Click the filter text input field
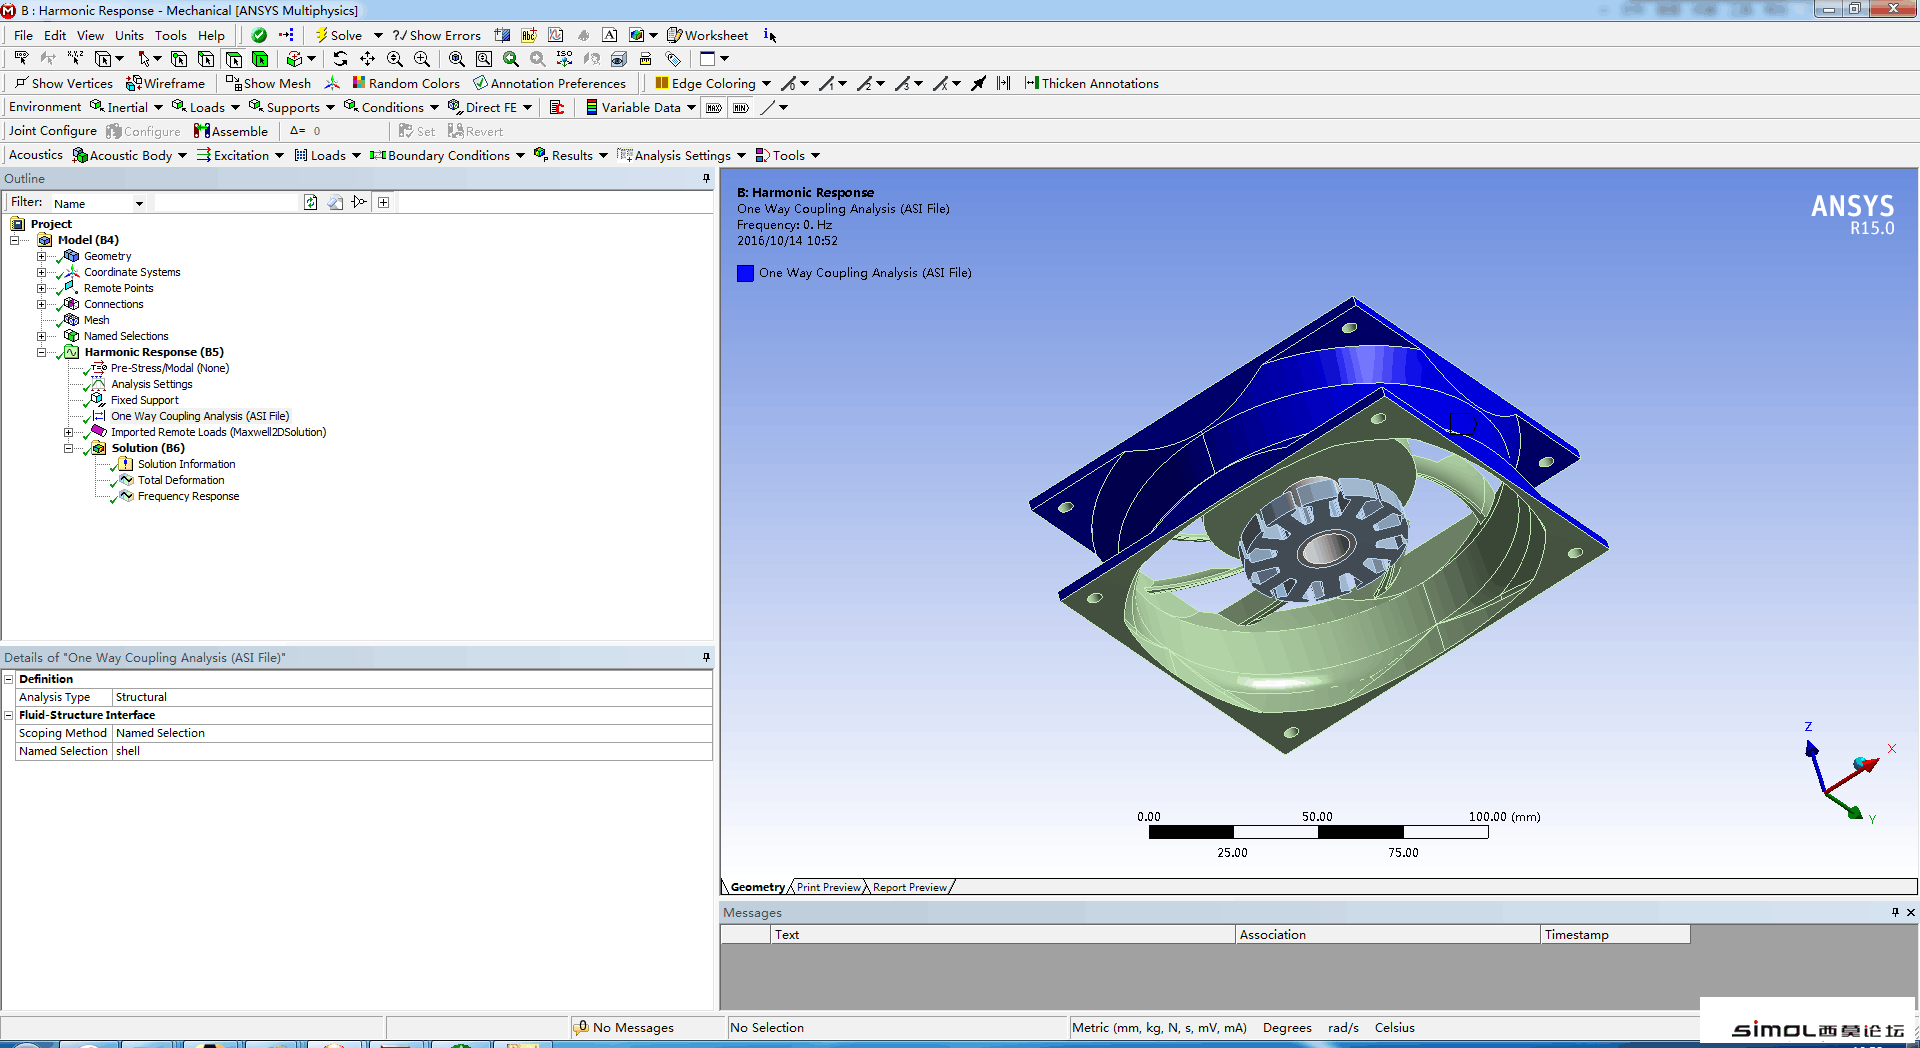The height and width of the screenshot is (1048, 1920). click(227, 202)
